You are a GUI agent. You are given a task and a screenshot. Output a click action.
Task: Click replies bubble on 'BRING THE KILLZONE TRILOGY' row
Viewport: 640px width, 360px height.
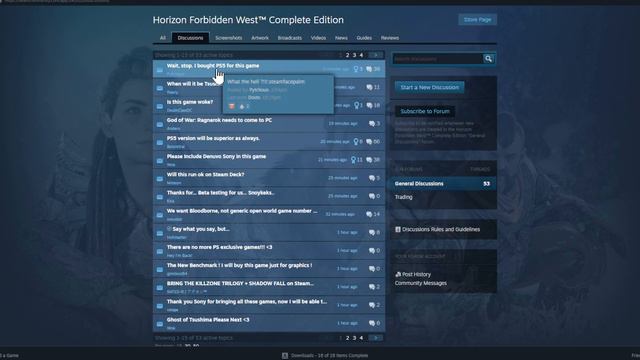pos(371,287)
